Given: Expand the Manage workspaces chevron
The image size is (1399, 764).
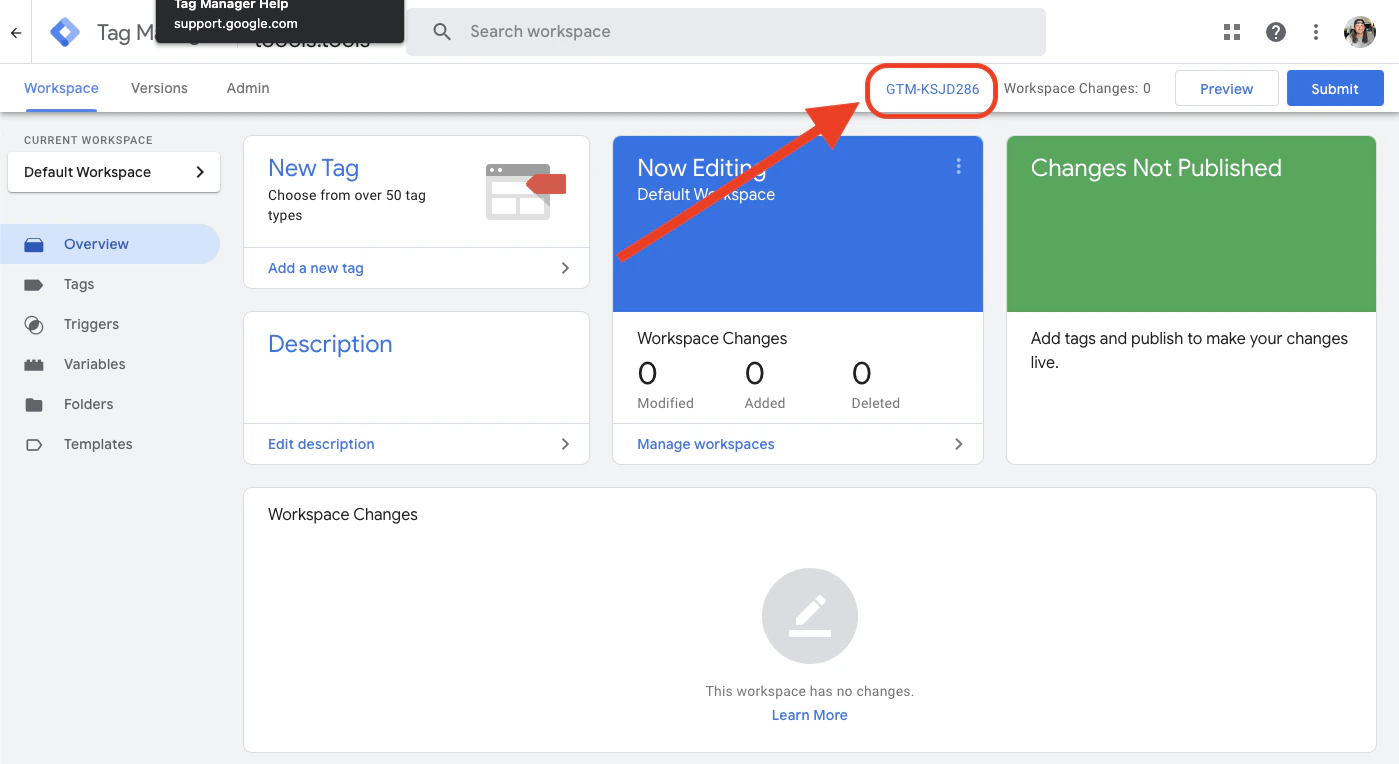Looking at the screenshot, I should (x=958, y=444).
